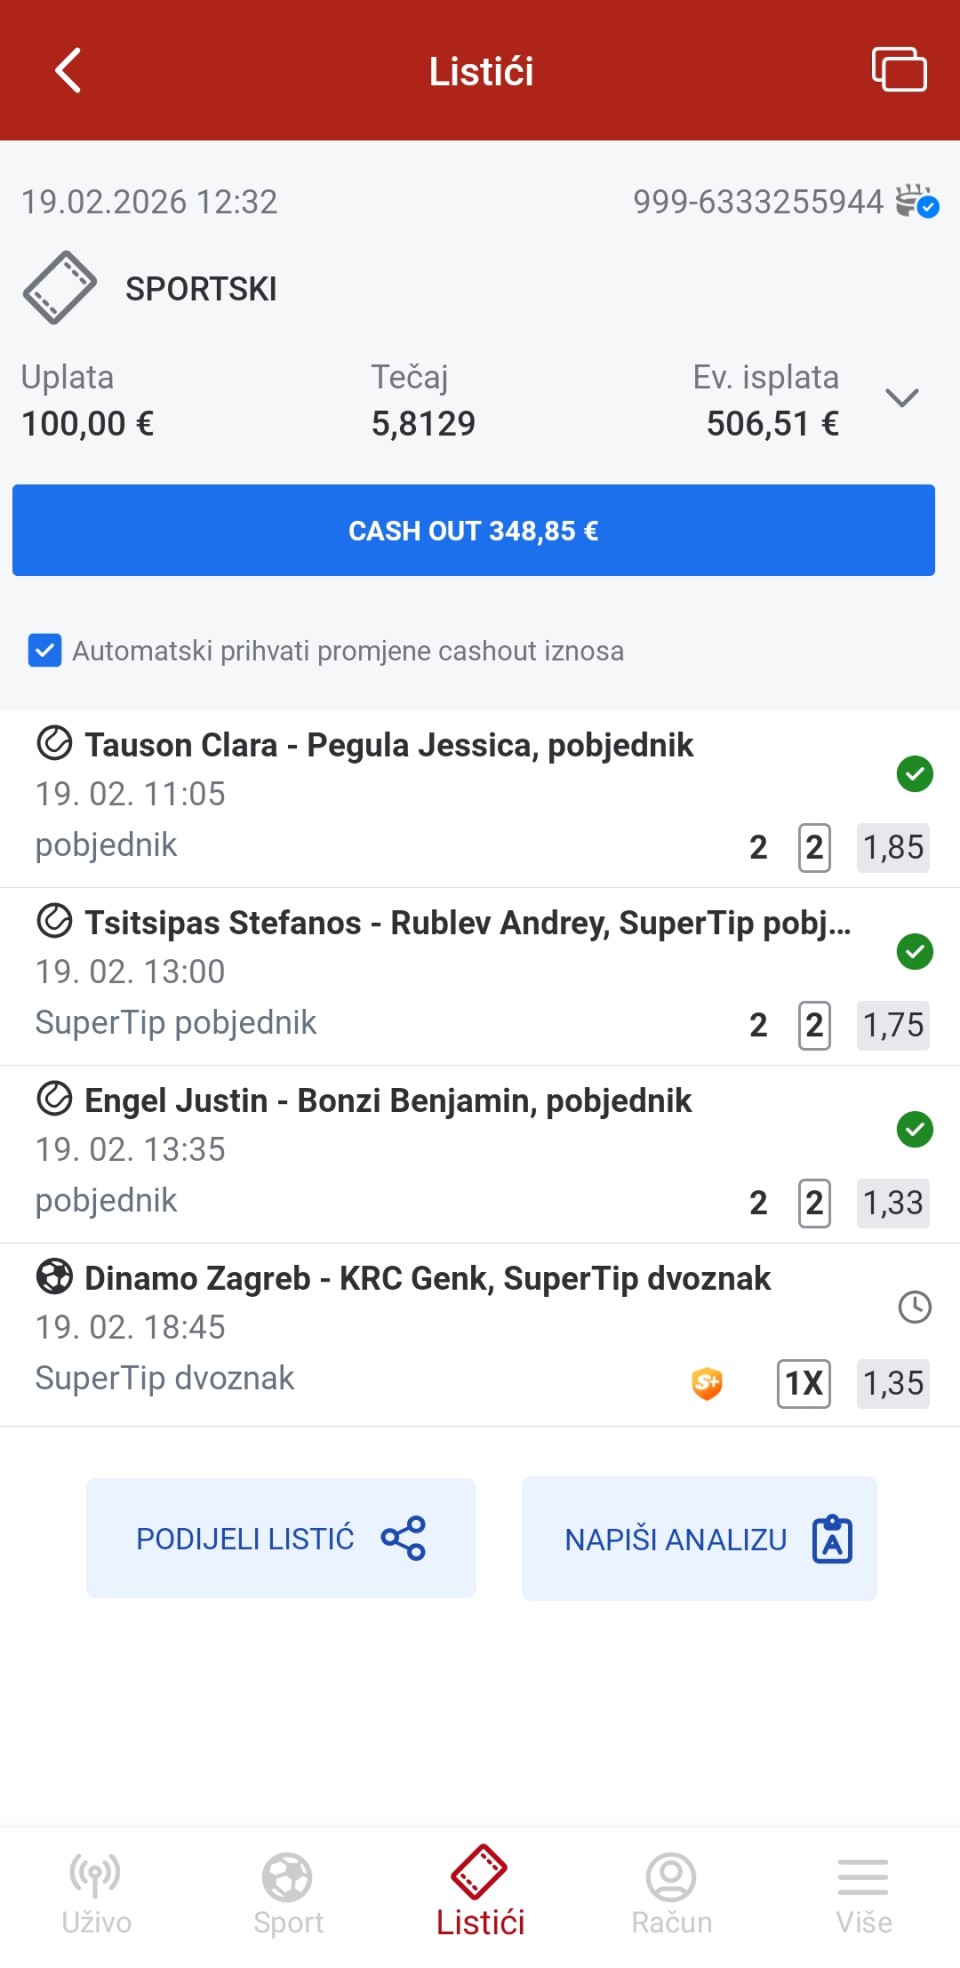Open the Uživo live tab
Viewport: 960px width, 1968px height.
point(96,1893)
